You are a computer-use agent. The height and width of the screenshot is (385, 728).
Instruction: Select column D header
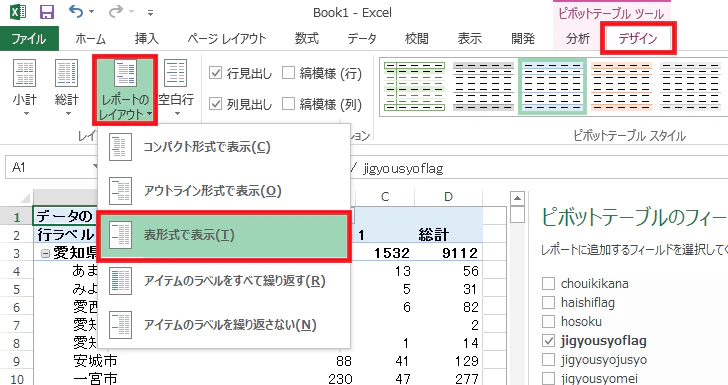[x=448, y=197]
